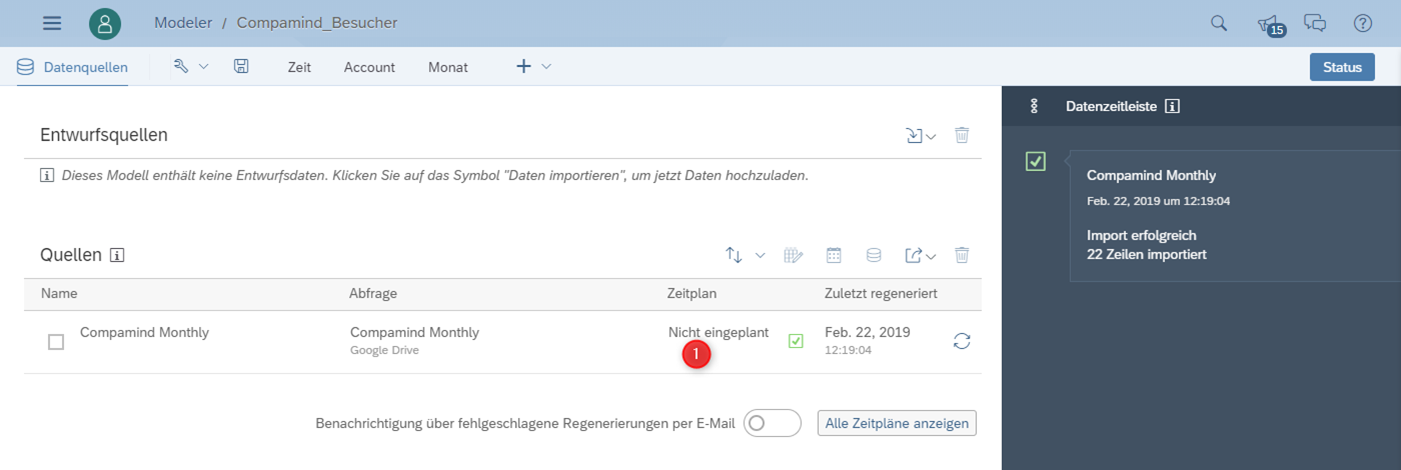Expand the wrench tool dropdown arrow
1401x470 pixels.
point(203,66)
